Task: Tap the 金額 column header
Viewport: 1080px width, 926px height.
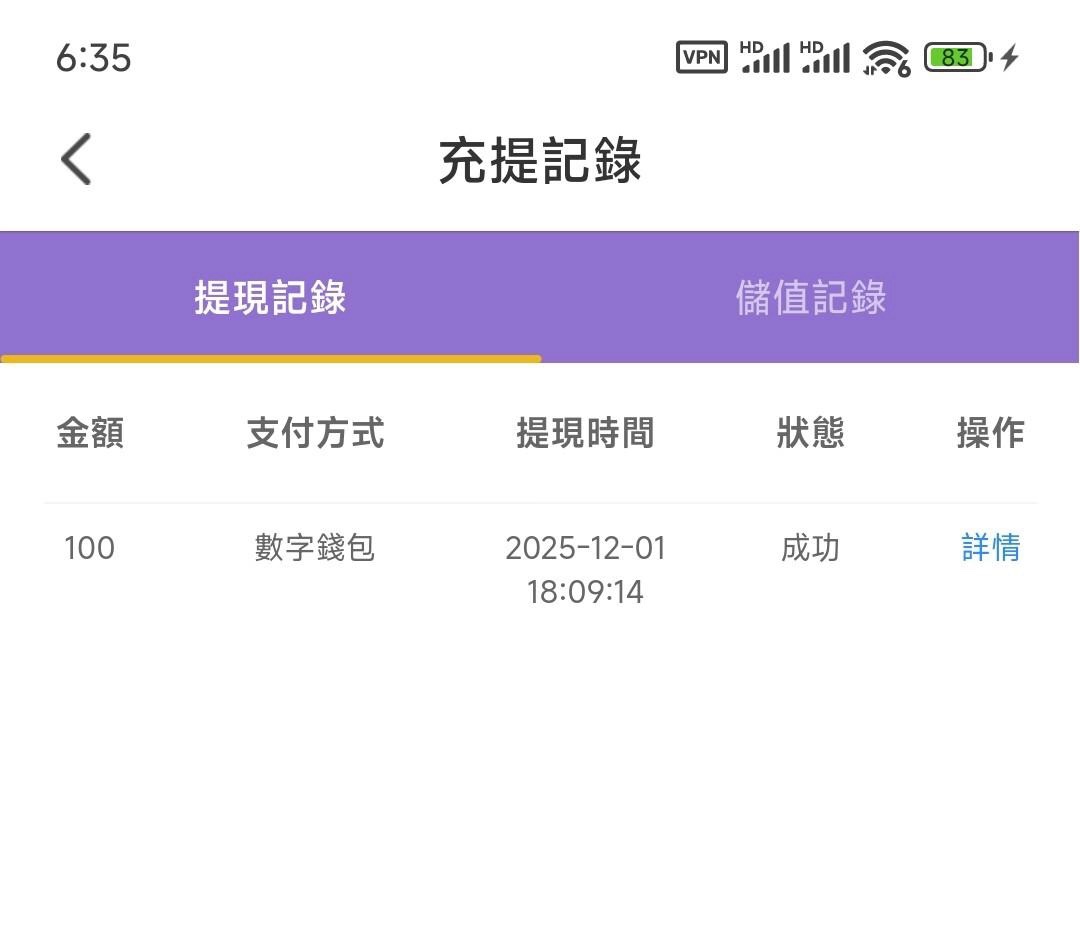Action: pyautogui.click(x=90, y=433)
